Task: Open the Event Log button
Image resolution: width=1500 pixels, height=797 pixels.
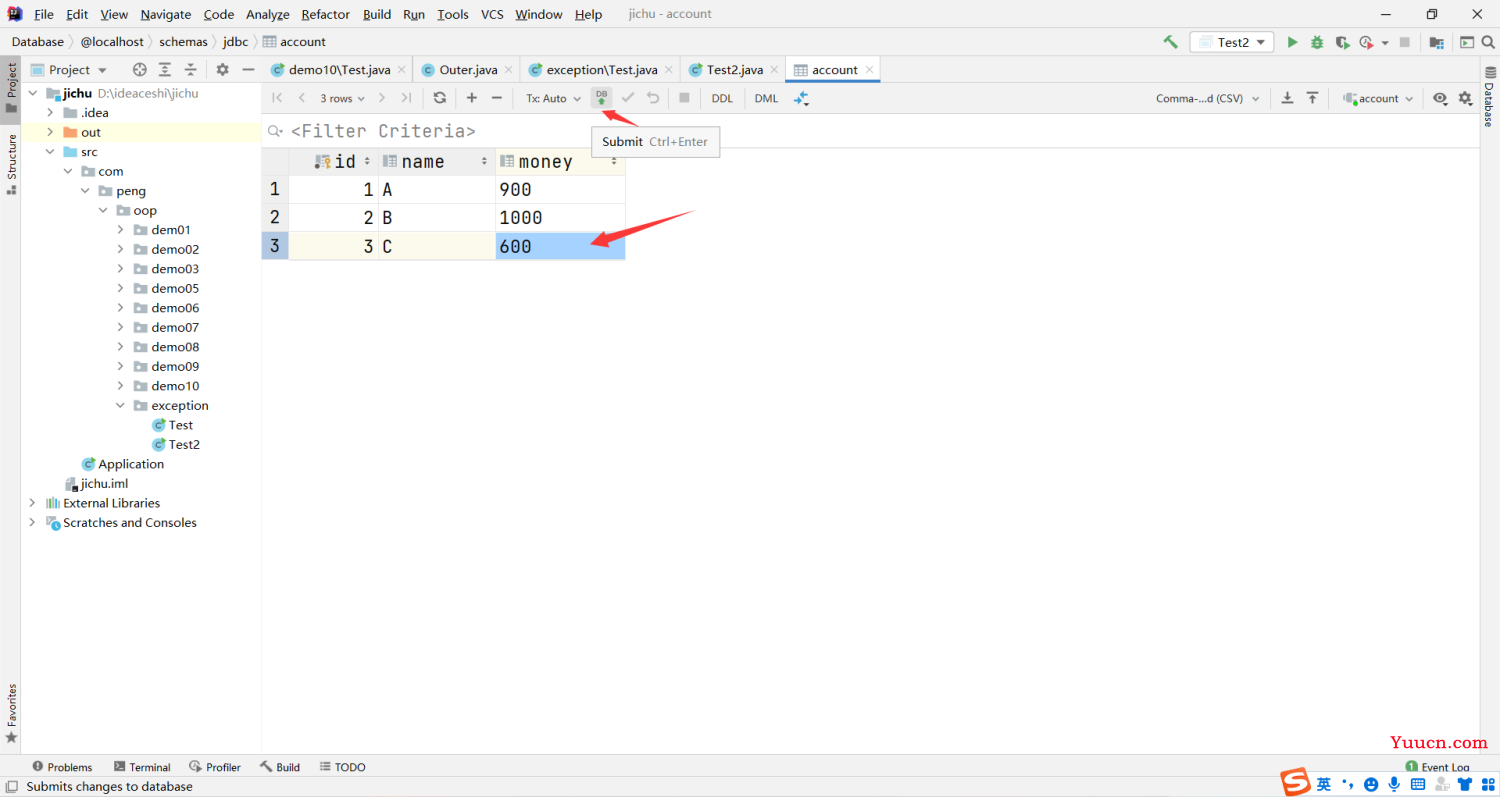Action: click(1437, 767)
